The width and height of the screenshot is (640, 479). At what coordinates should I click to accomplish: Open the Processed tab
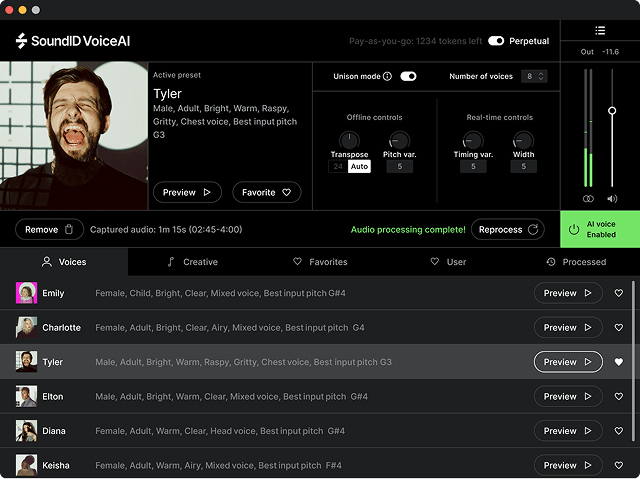tap(576, 262)
